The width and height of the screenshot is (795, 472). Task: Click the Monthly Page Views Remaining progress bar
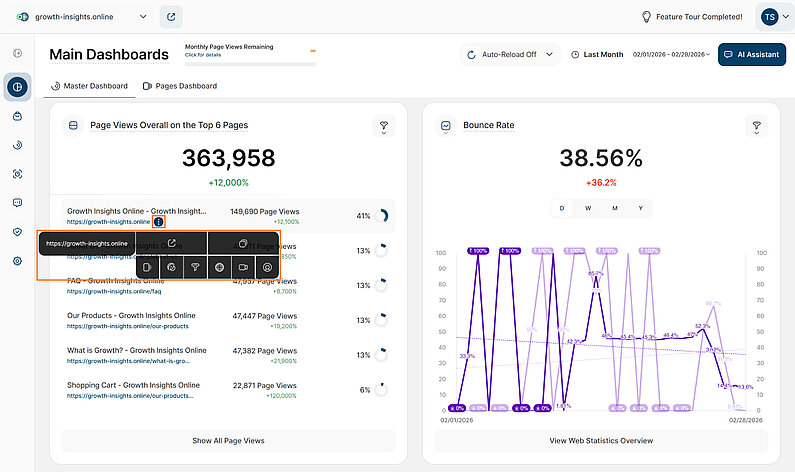250,63
